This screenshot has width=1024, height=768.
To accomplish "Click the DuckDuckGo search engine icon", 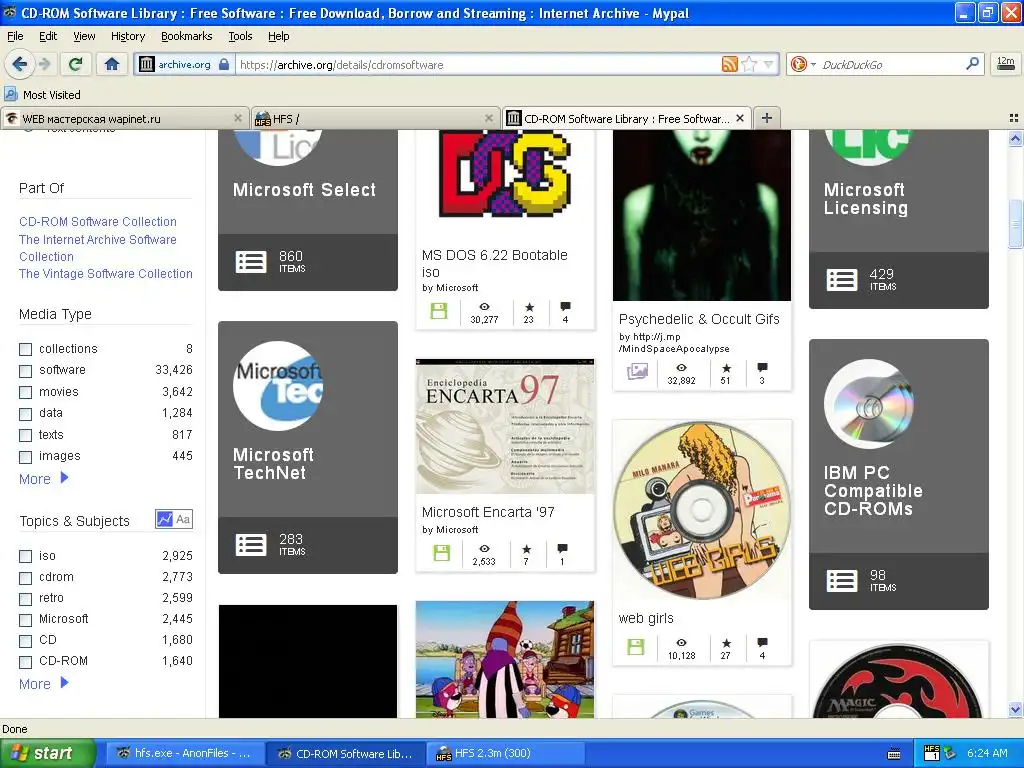I will click(798, 64).
